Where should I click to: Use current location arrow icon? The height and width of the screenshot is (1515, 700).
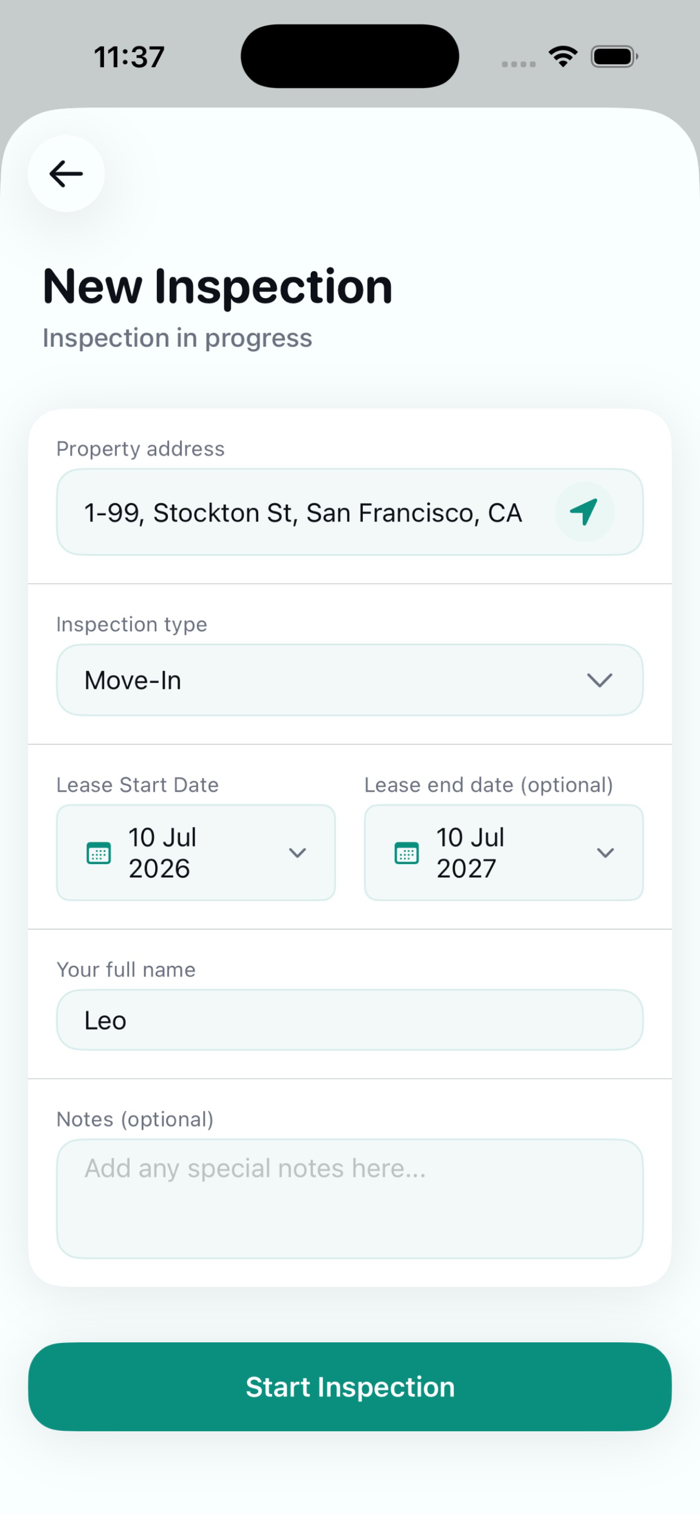pos(584,512)
